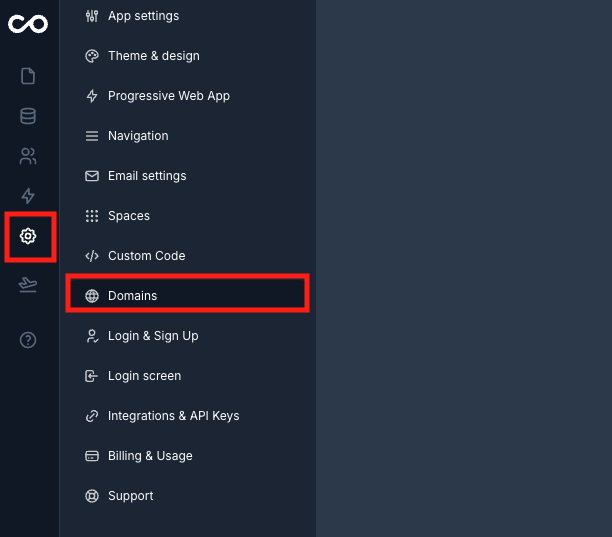Open Email settings

(x=147, y=176)
